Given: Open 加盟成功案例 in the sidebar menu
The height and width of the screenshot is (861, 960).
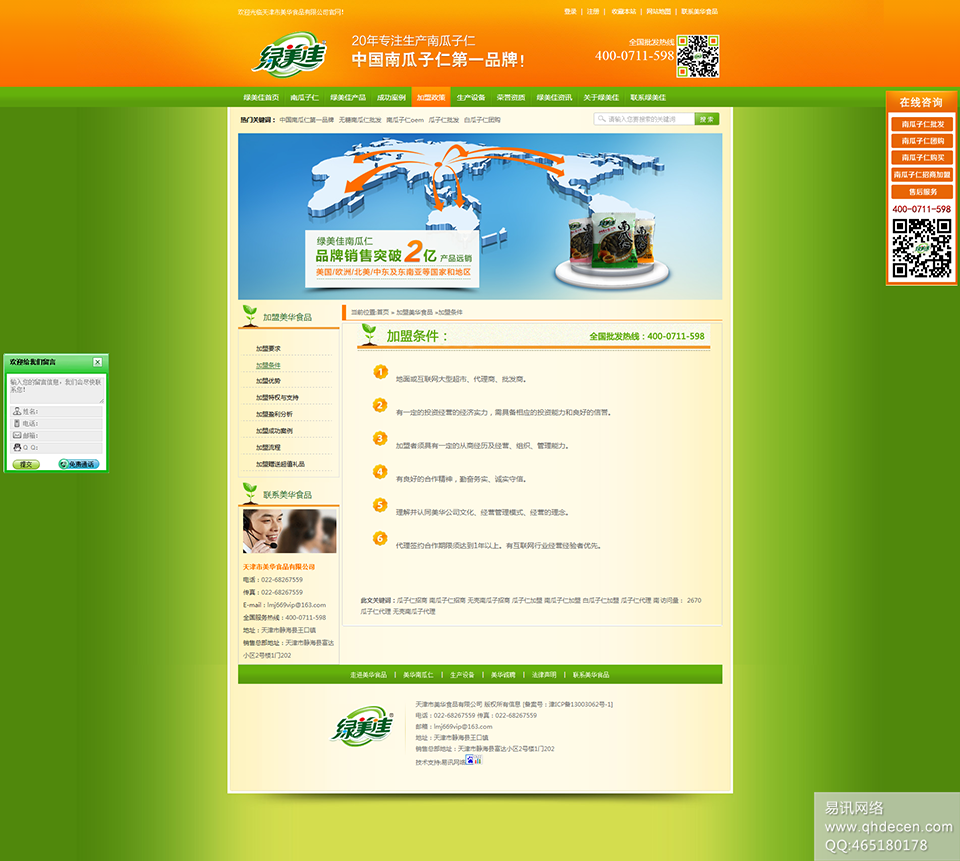Looking at the screenshot, I should tap(274, 430).
